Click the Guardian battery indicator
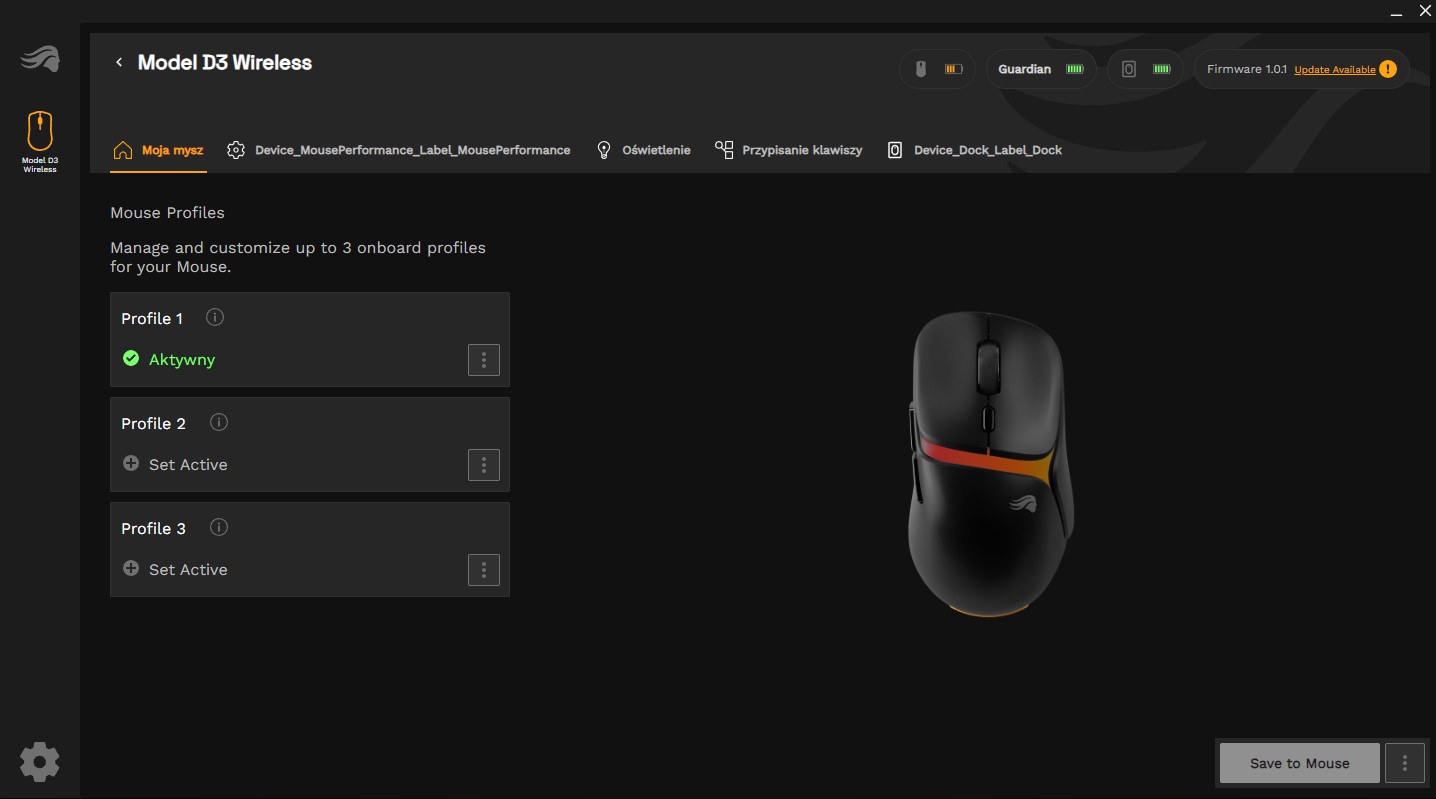Viewport: 1436px width, 799px height. point(1041,69)
